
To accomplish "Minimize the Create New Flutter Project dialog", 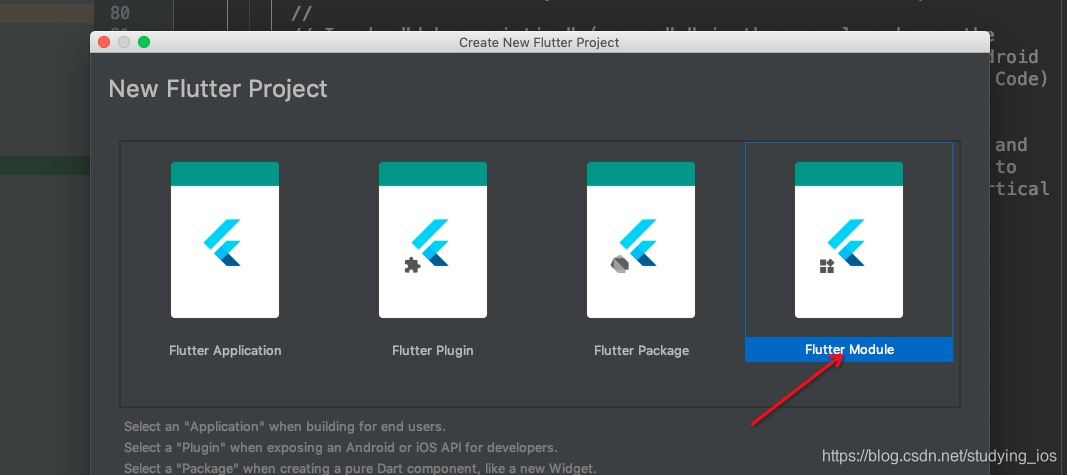I will tap(124, 42).
